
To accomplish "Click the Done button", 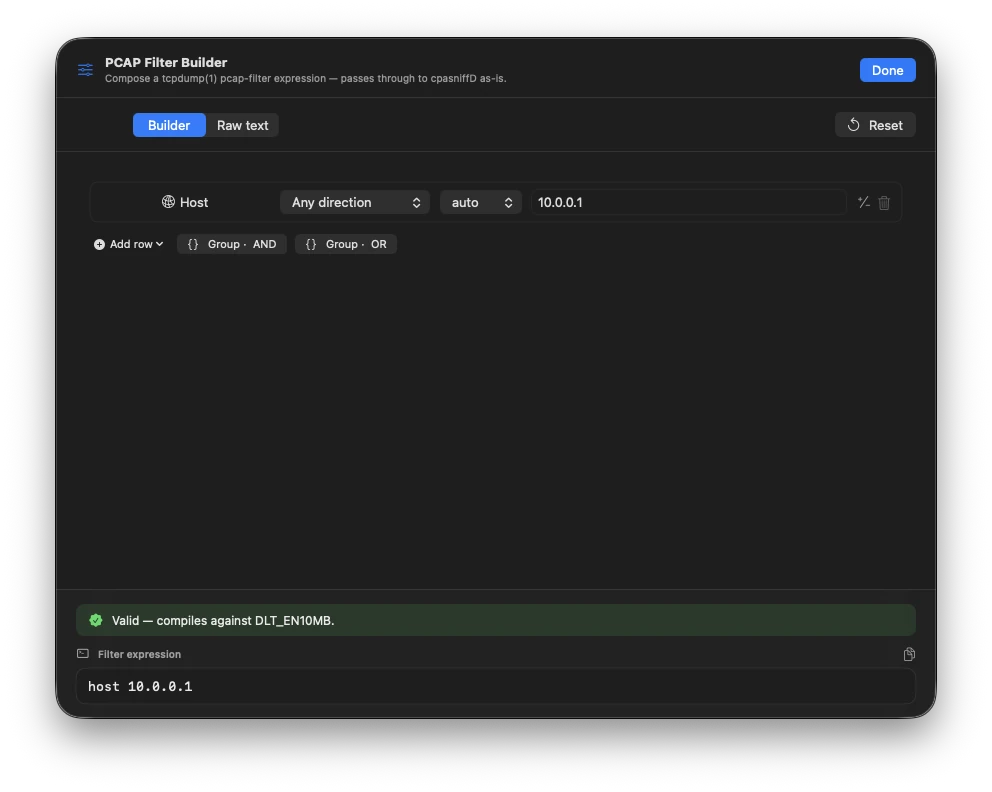I will pyautogui.click(x=886, y=70).
